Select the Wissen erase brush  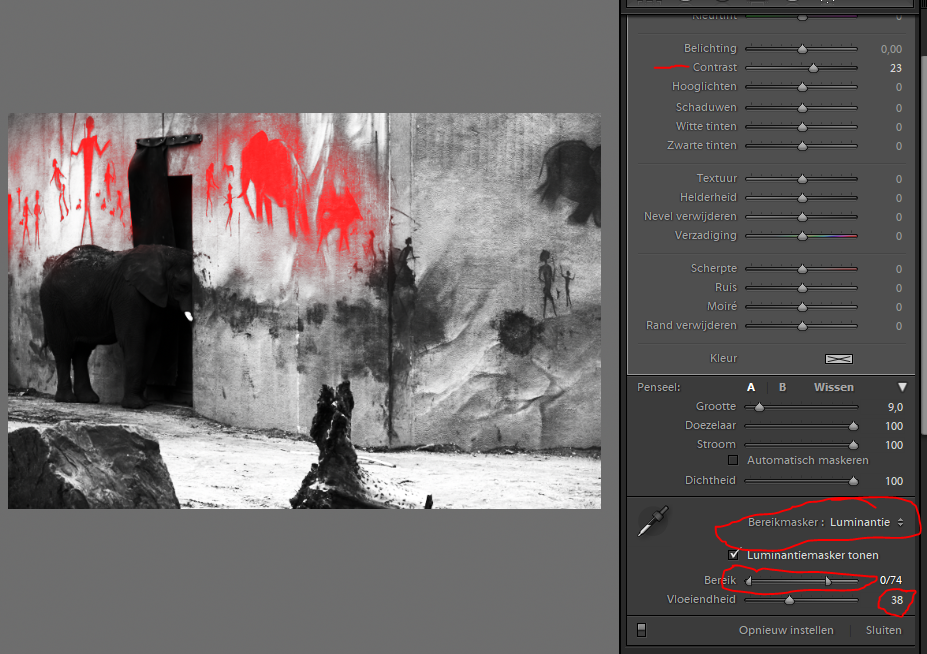click(833, 387)
